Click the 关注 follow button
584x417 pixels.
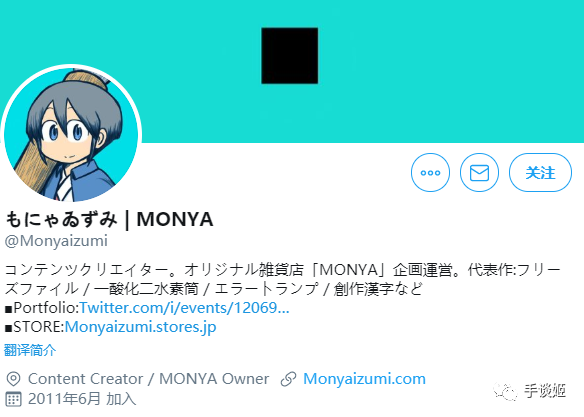pos(540,172)
